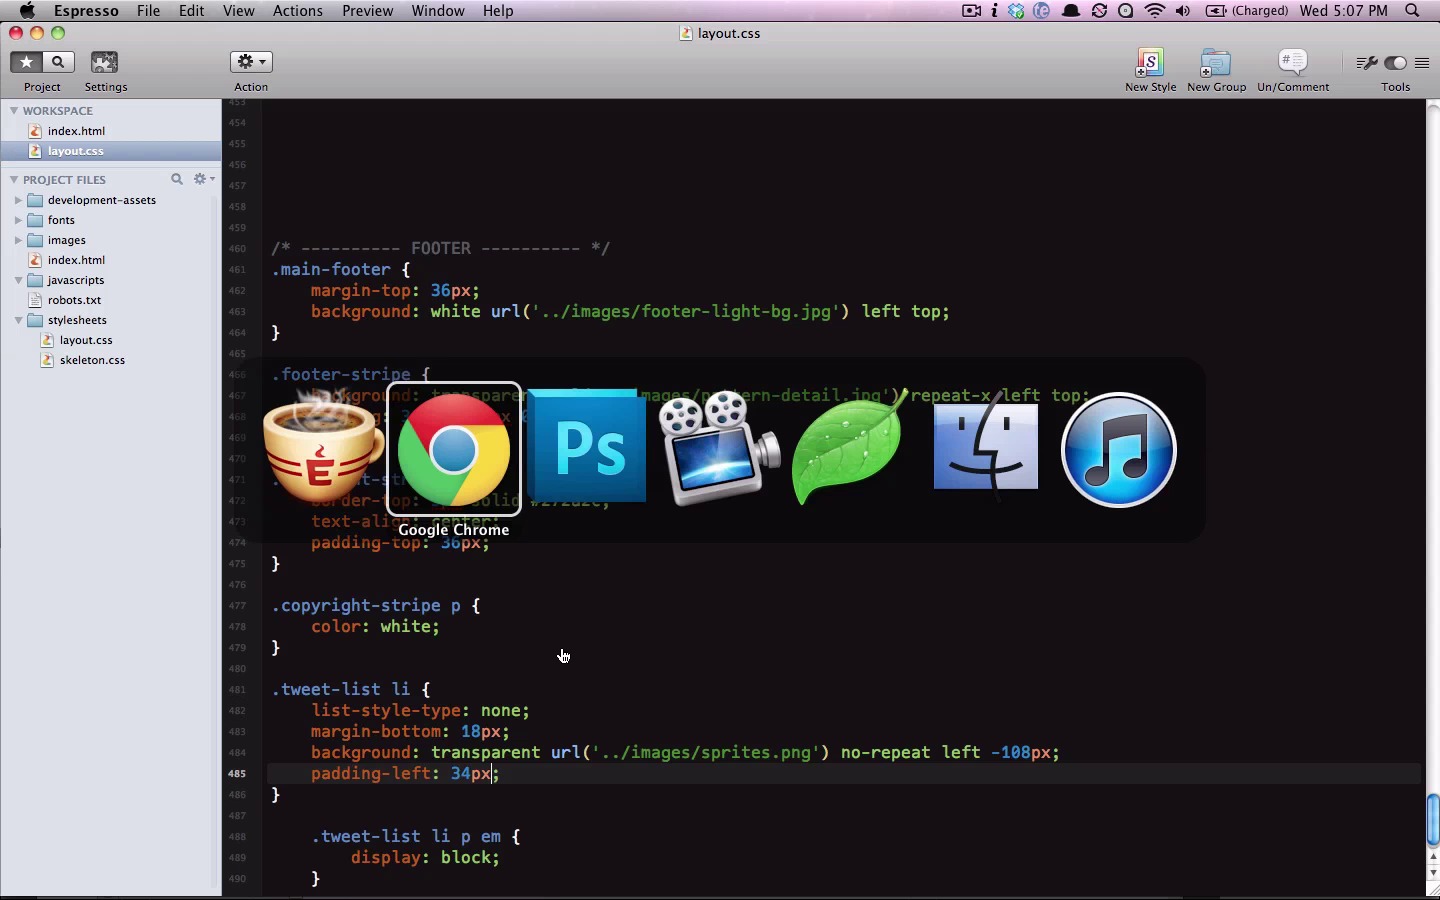1440x900 pixels.
Task: Click the wrench tools icon
Action: tap(1366, 63)
